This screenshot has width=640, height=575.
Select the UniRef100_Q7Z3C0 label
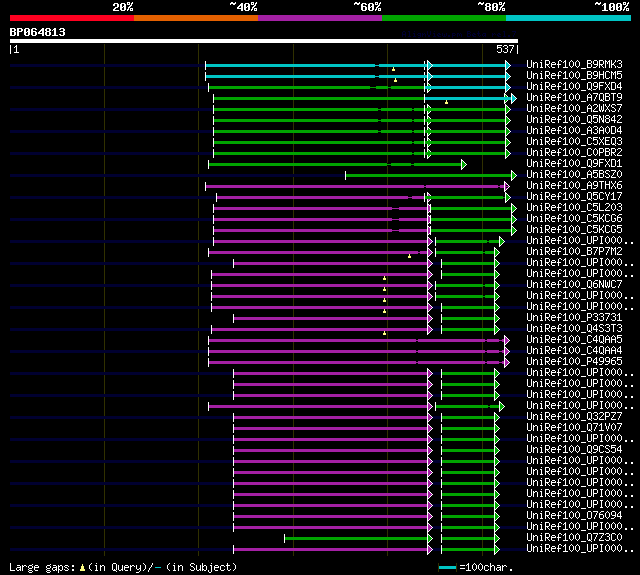click(574, 538)
